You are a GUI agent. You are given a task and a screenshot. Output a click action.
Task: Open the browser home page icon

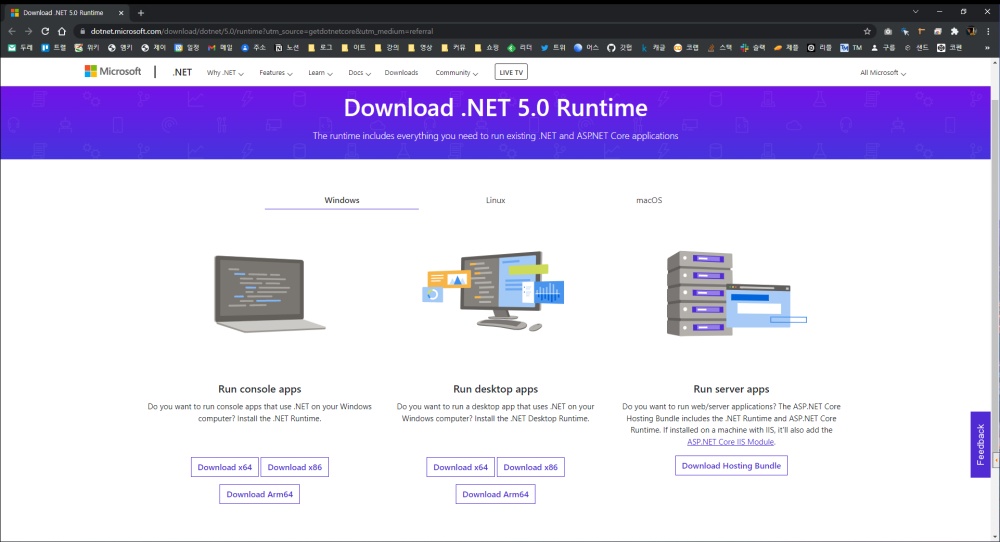(62, 31)
